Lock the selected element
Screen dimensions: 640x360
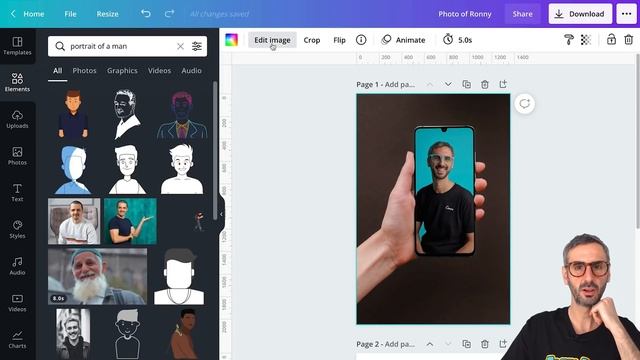click(611, 40)
